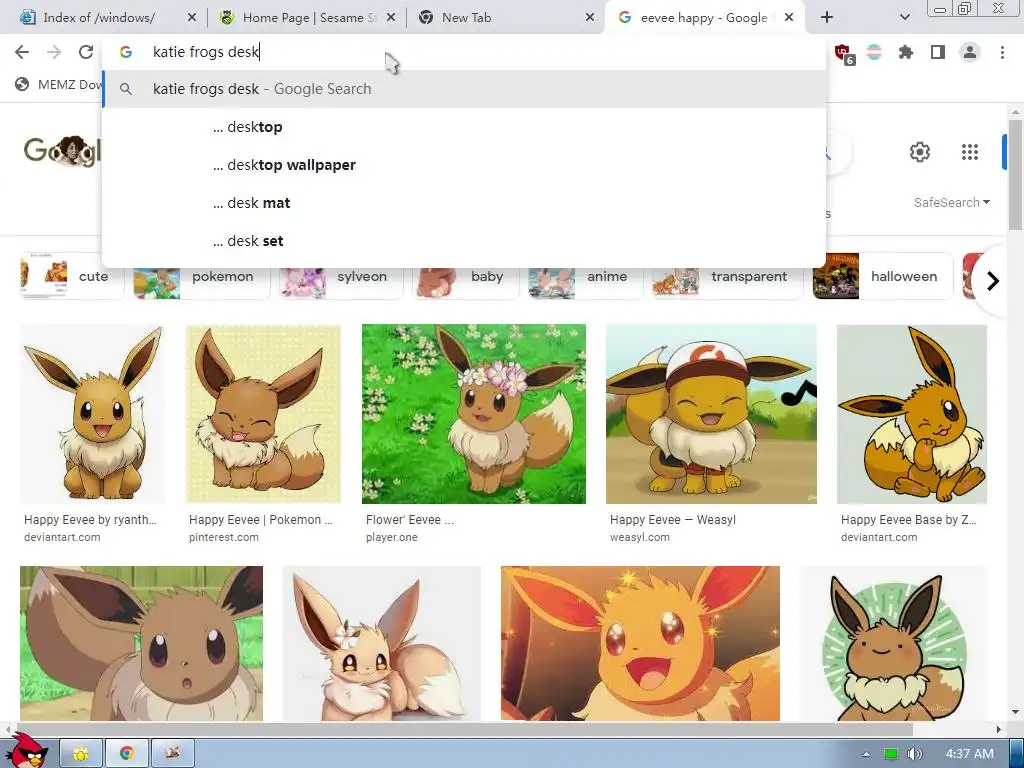This screenshot has height=768, width=1024.
Task: Open the Google apps grid
Action: pyautogui.click(x=970, y=152)
